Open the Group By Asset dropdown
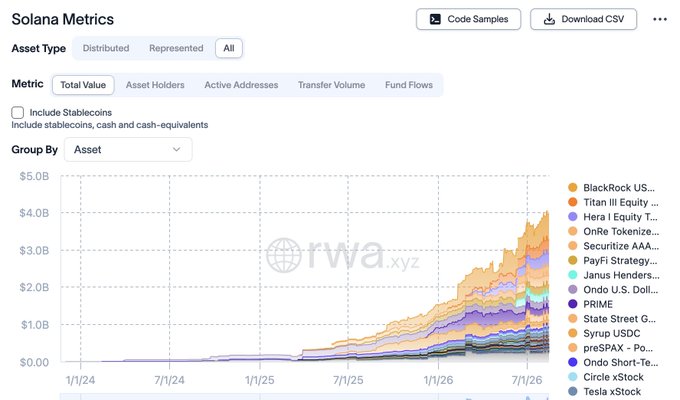The image size is (680, 400). click(x=128, y=150)
